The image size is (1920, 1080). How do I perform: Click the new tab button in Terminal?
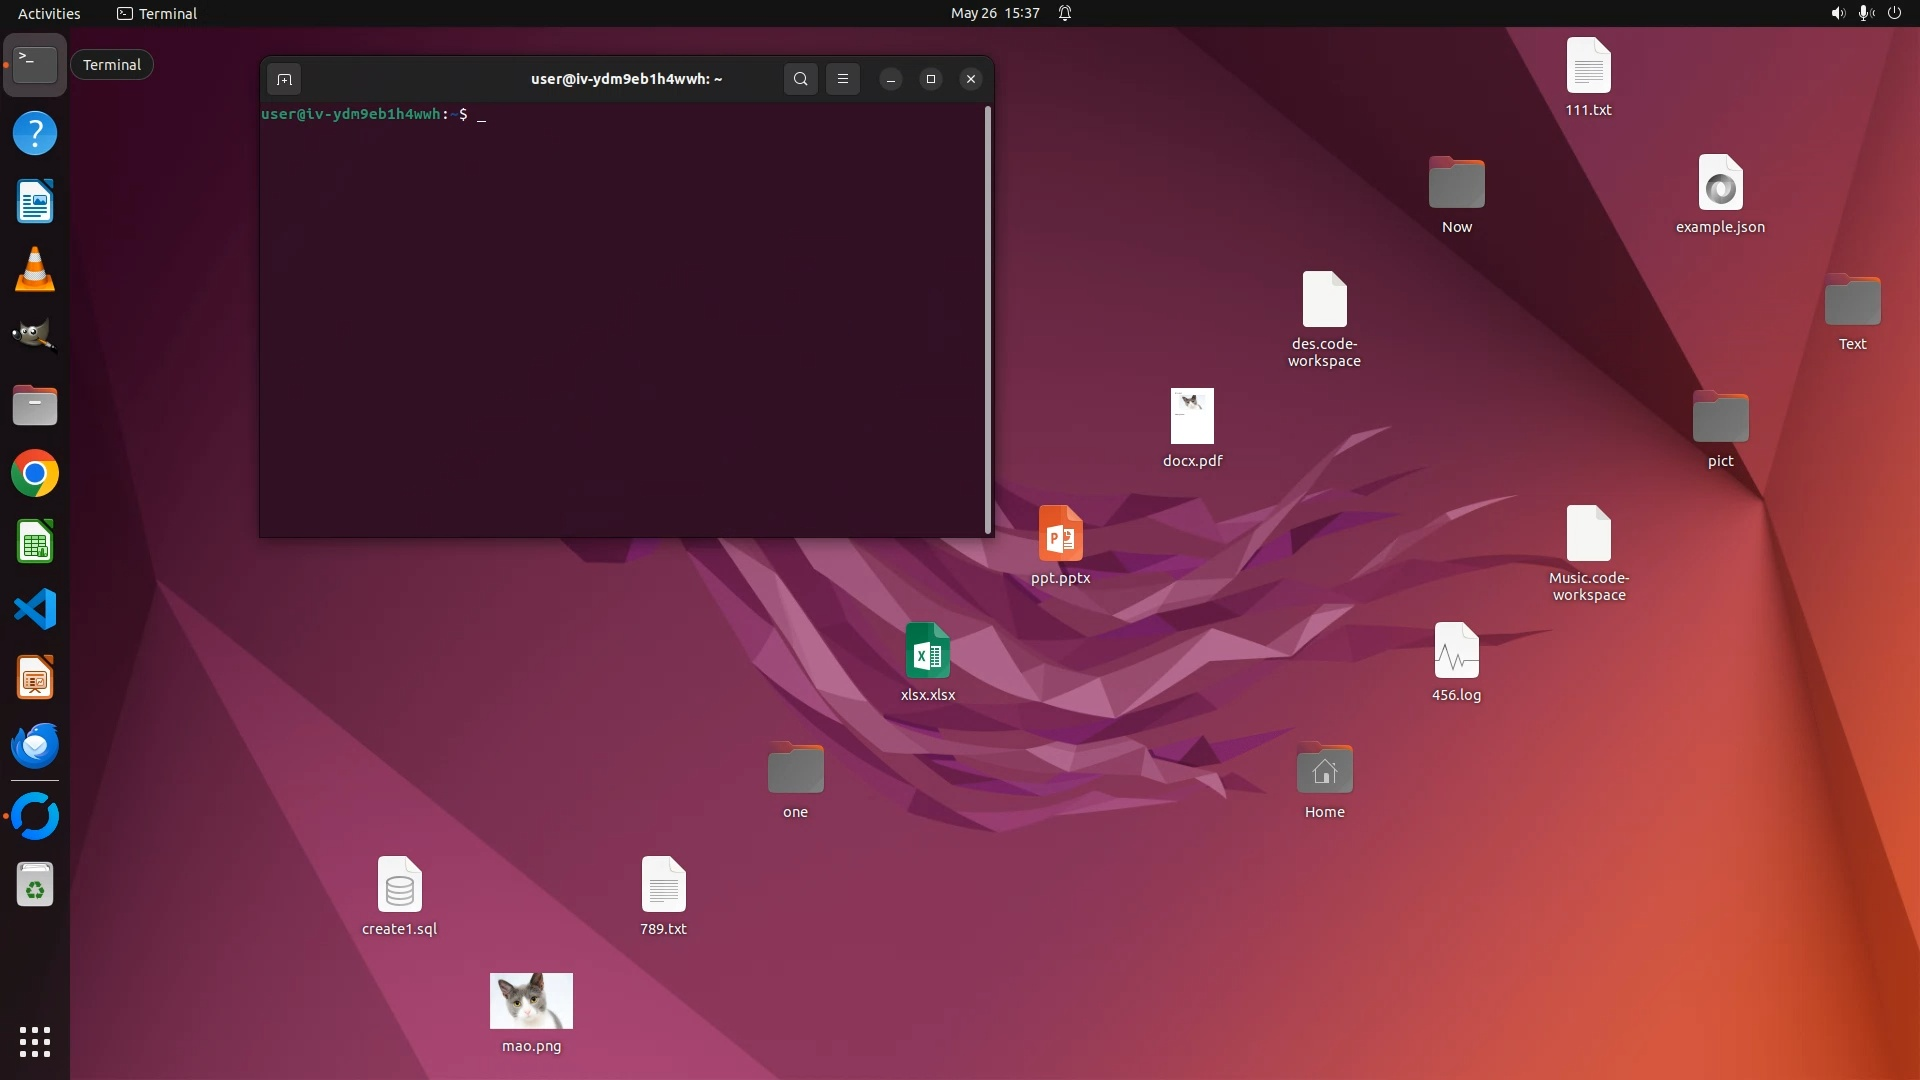tap(284, 79)
